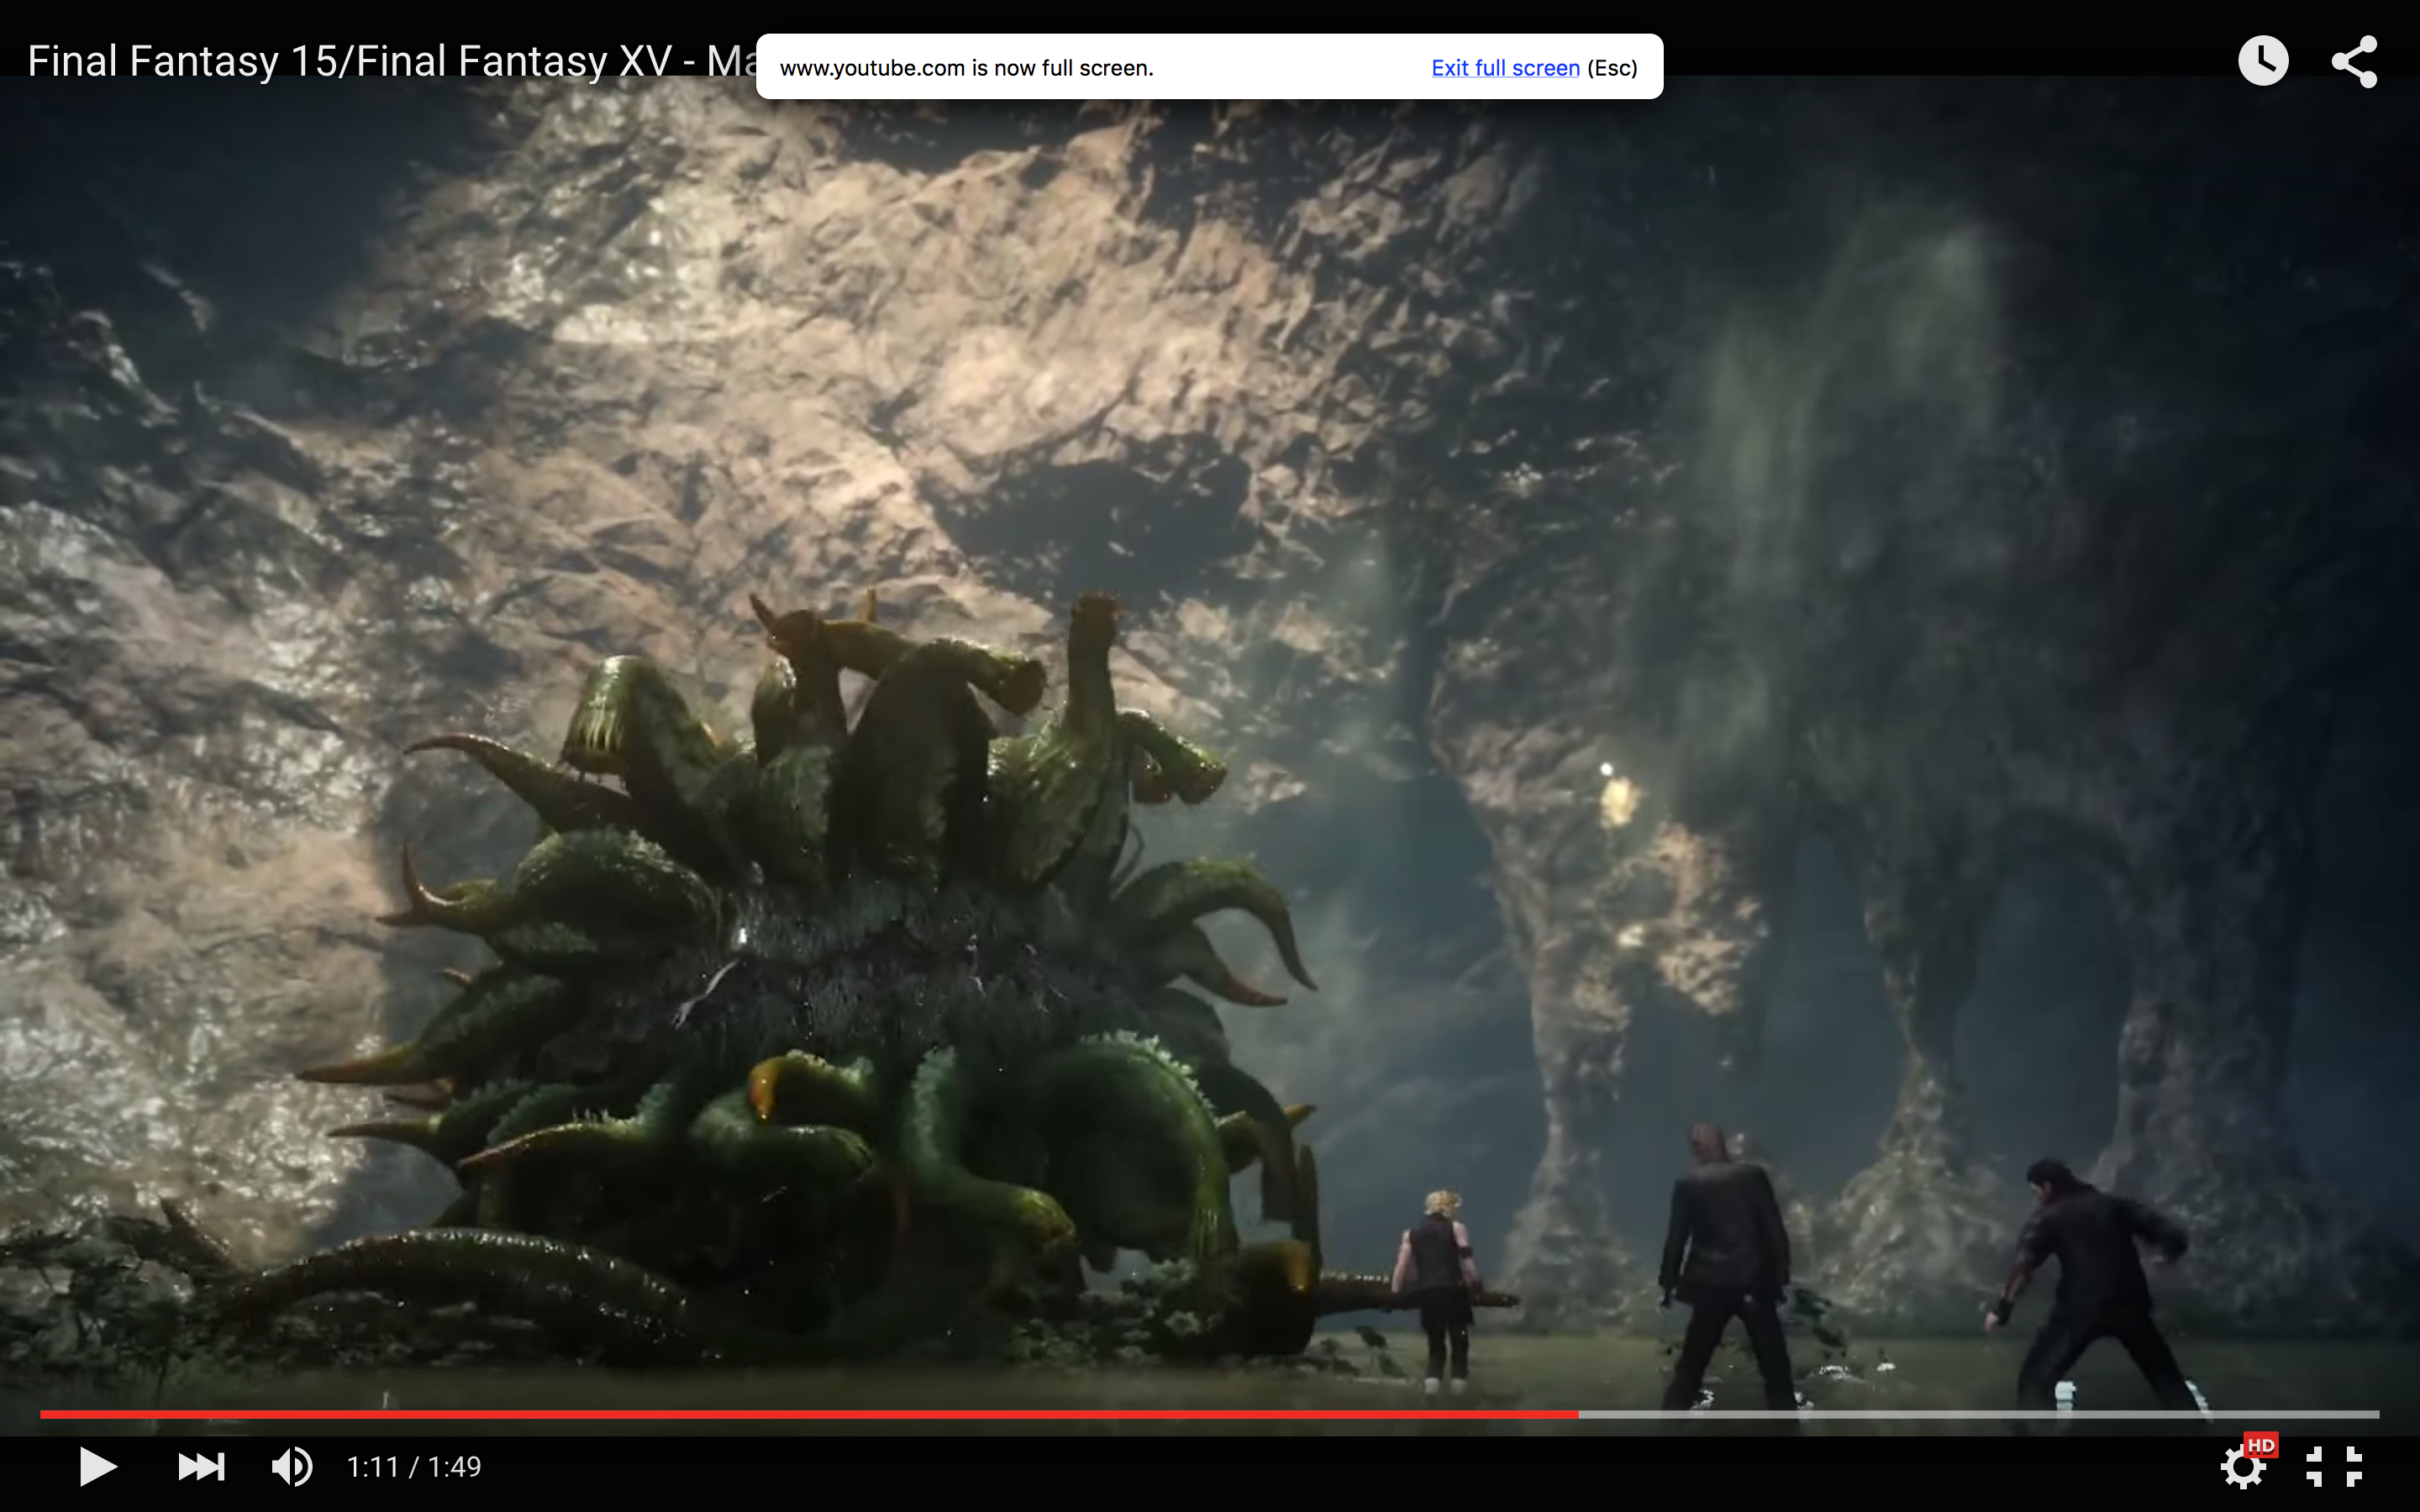Seek along the red progress bar
Image resolution: width=2420 pixels, height=1512 pixels.
tap(808, 1414)
